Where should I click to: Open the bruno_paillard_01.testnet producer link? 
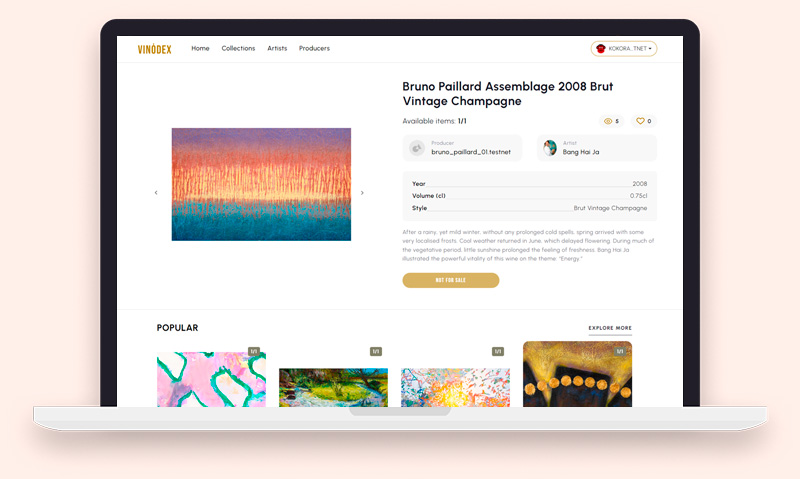471,152
